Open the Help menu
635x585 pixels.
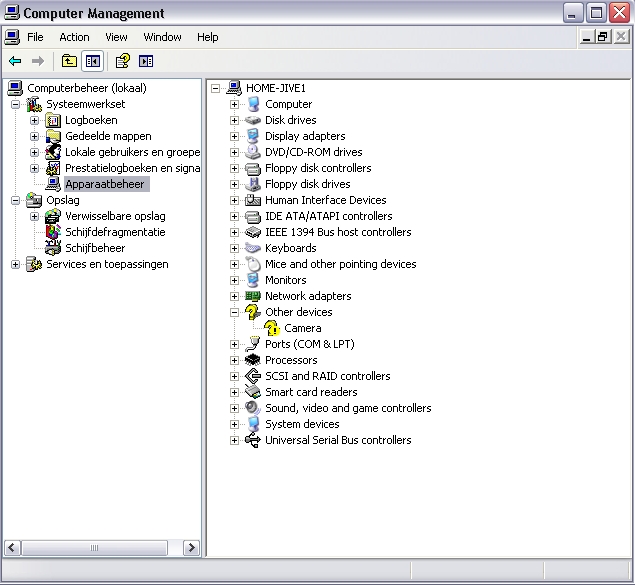click(208, 37)
